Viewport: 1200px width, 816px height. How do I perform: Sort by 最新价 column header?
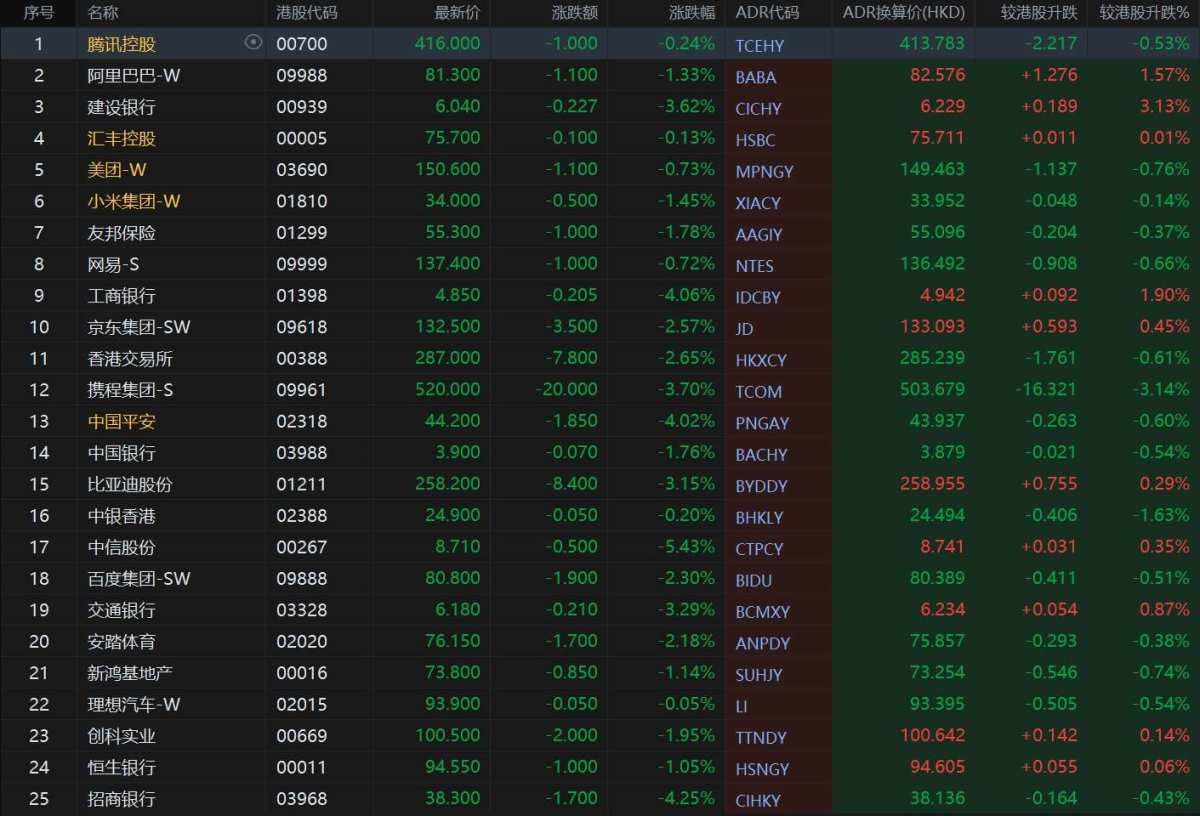pos(457,13)
